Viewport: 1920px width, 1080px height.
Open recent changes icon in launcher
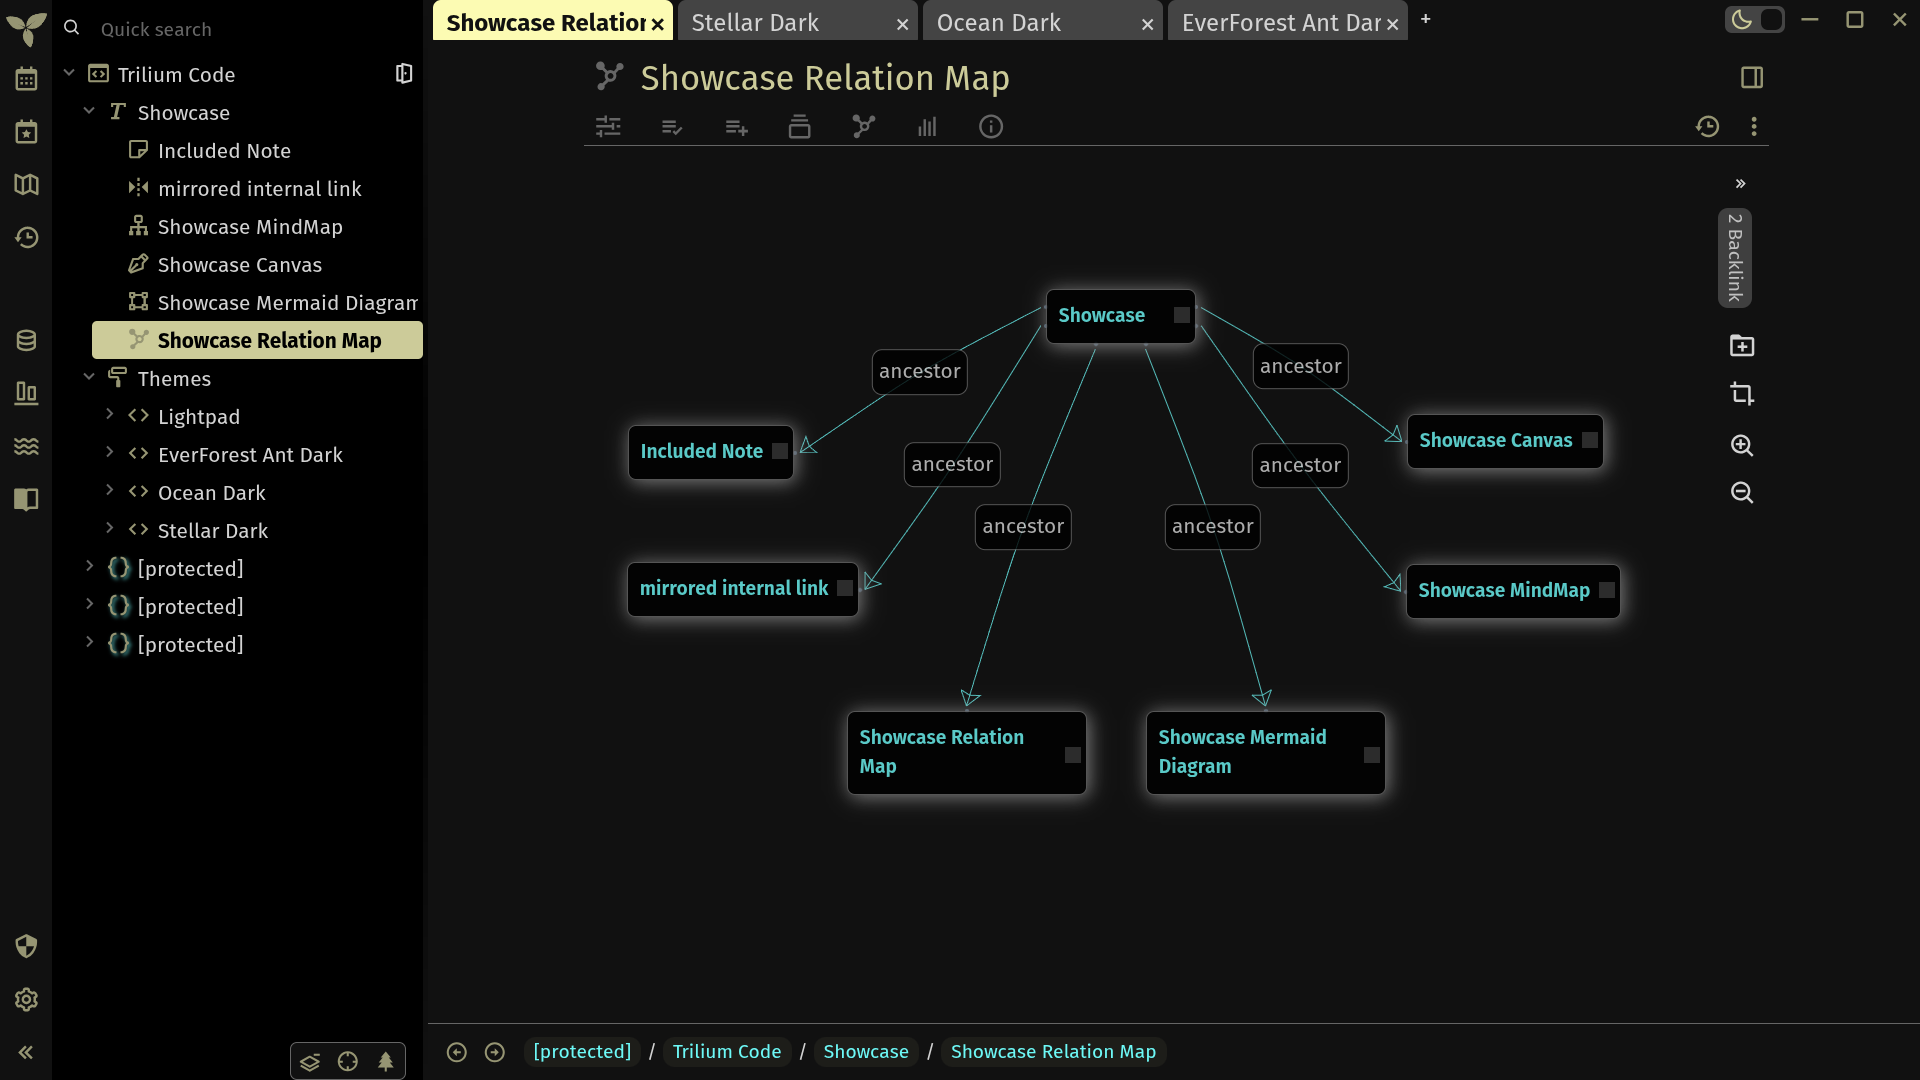coord(26,238)
